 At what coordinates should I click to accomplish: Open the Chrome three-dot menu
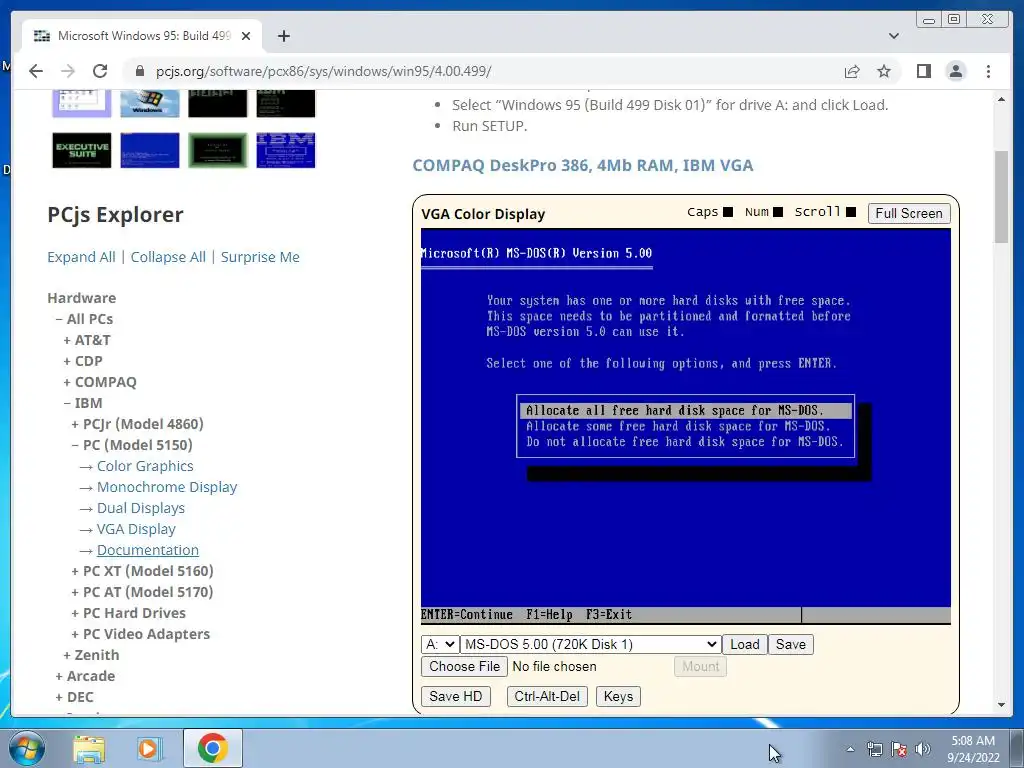point(988,71)
